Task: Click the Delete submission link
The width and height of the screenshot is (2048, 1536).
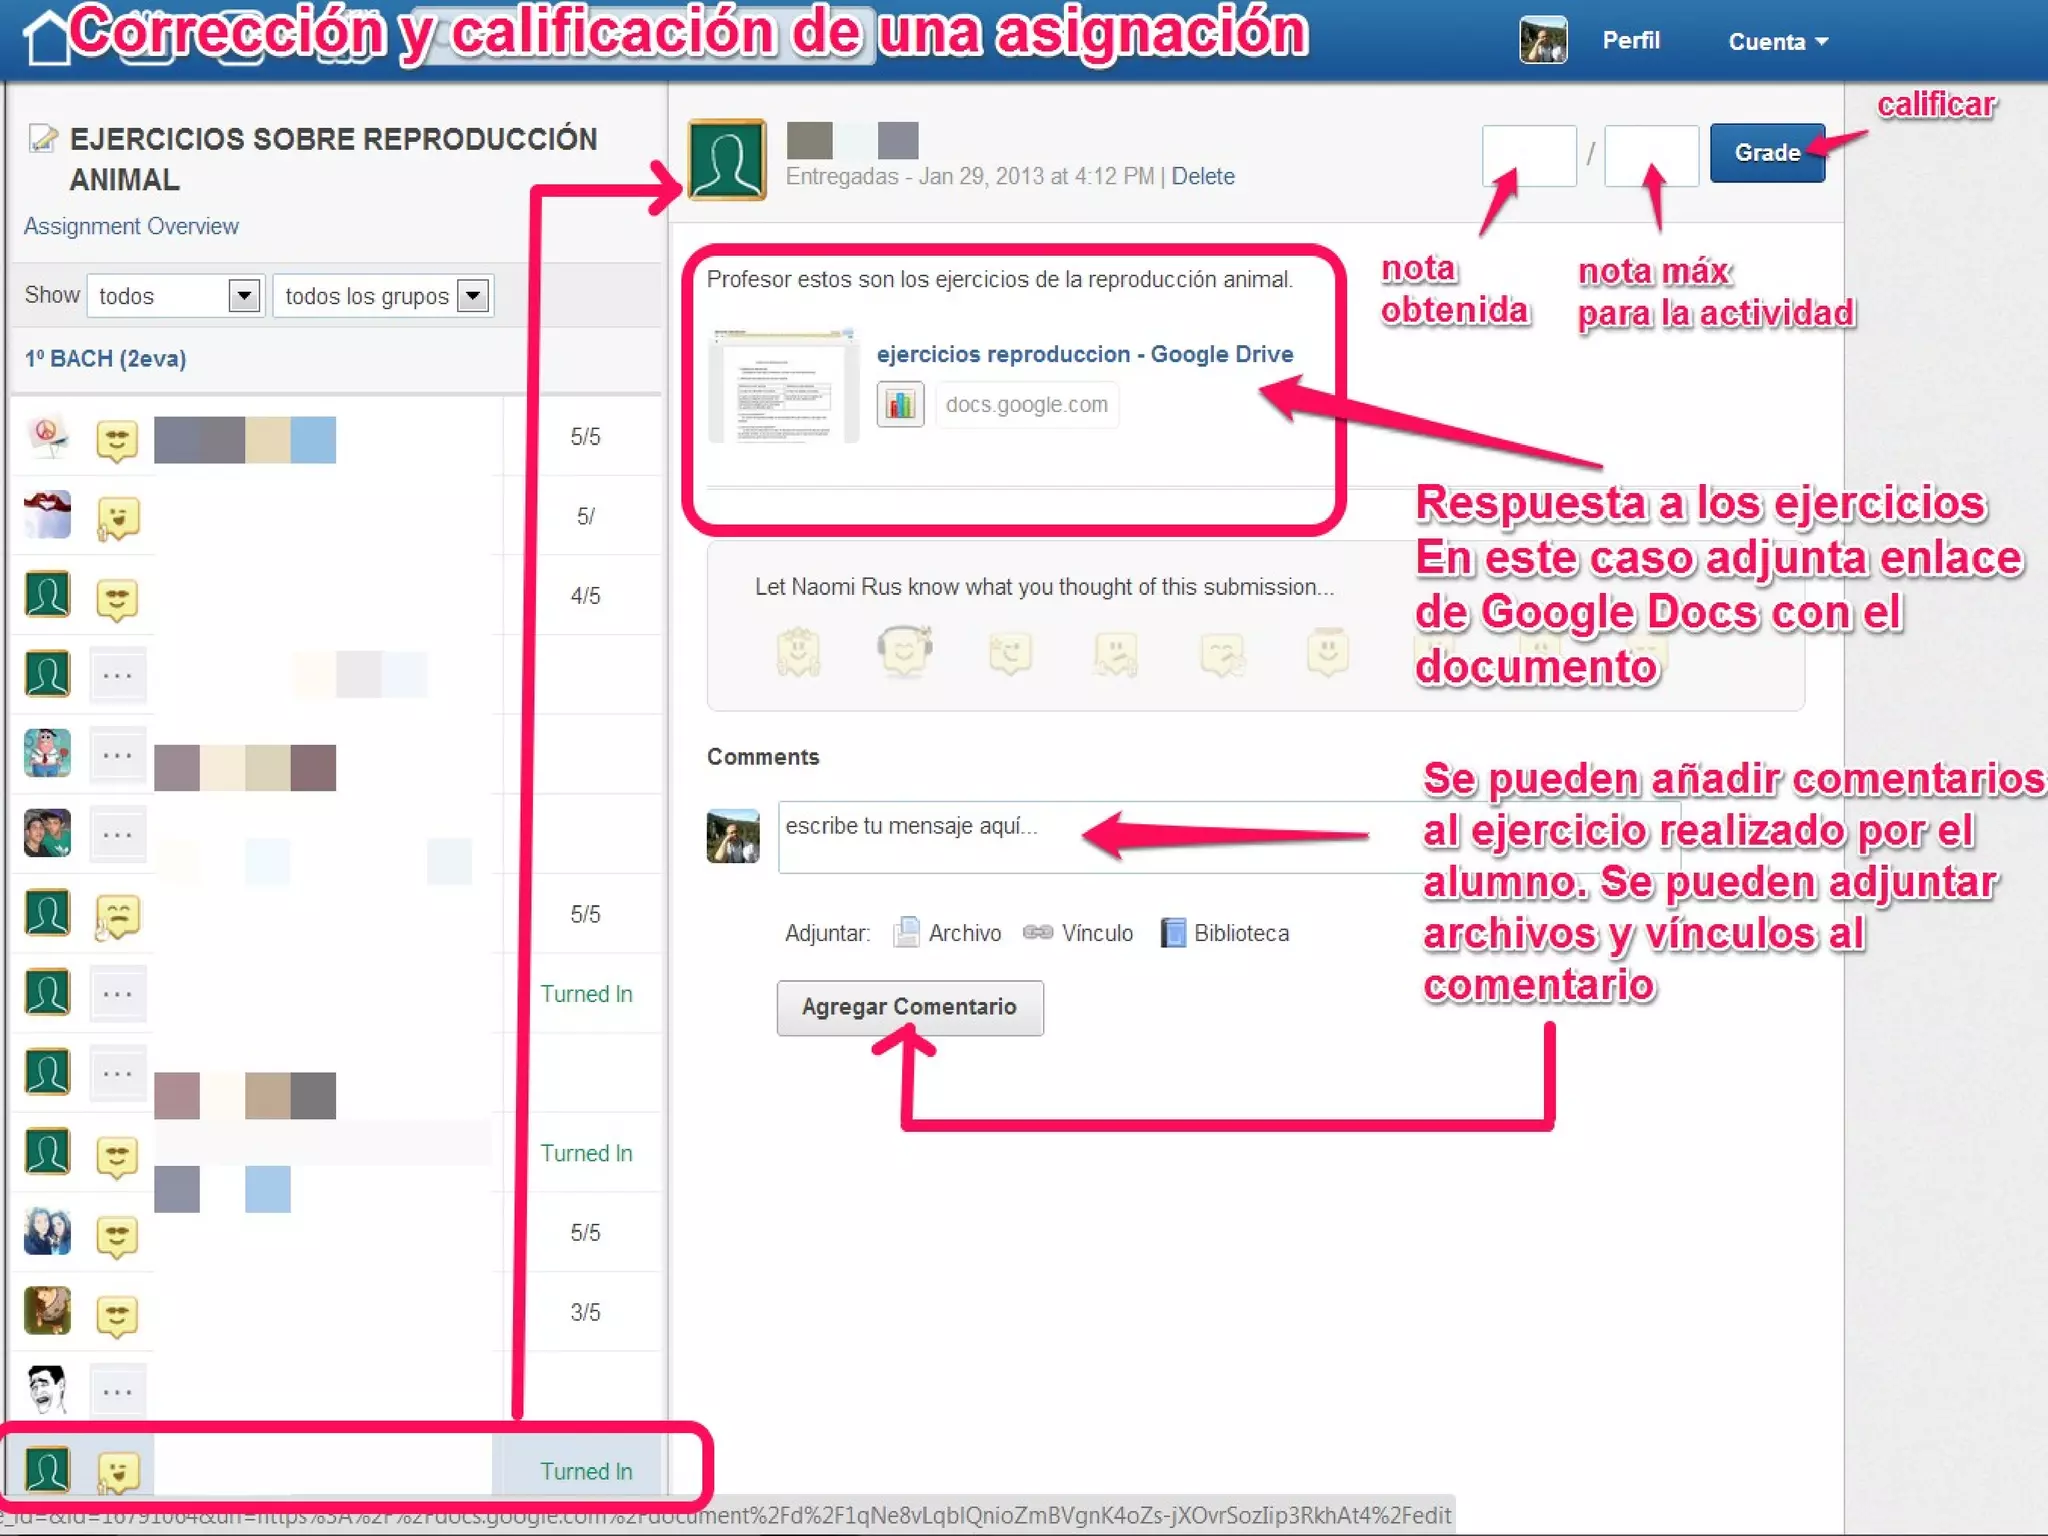Action: (1202, 177)
